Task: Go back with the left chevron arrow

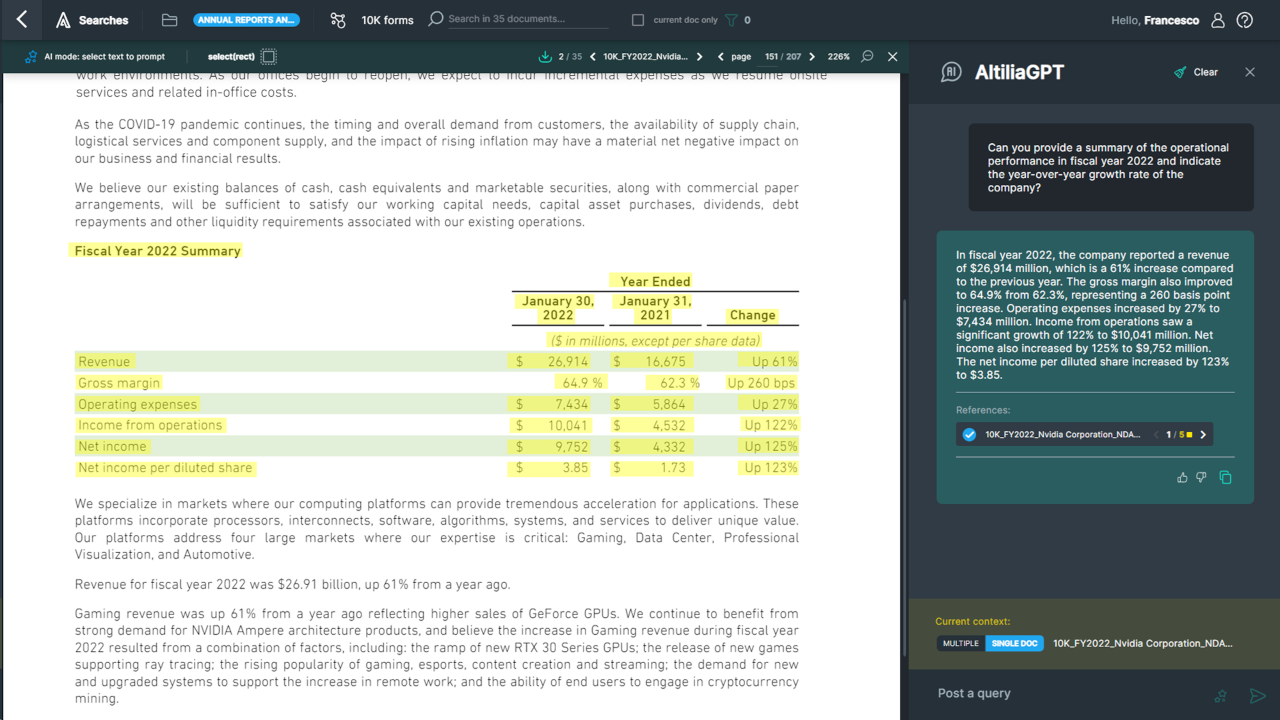Action: pyautogui.click(x=22, y=19)
